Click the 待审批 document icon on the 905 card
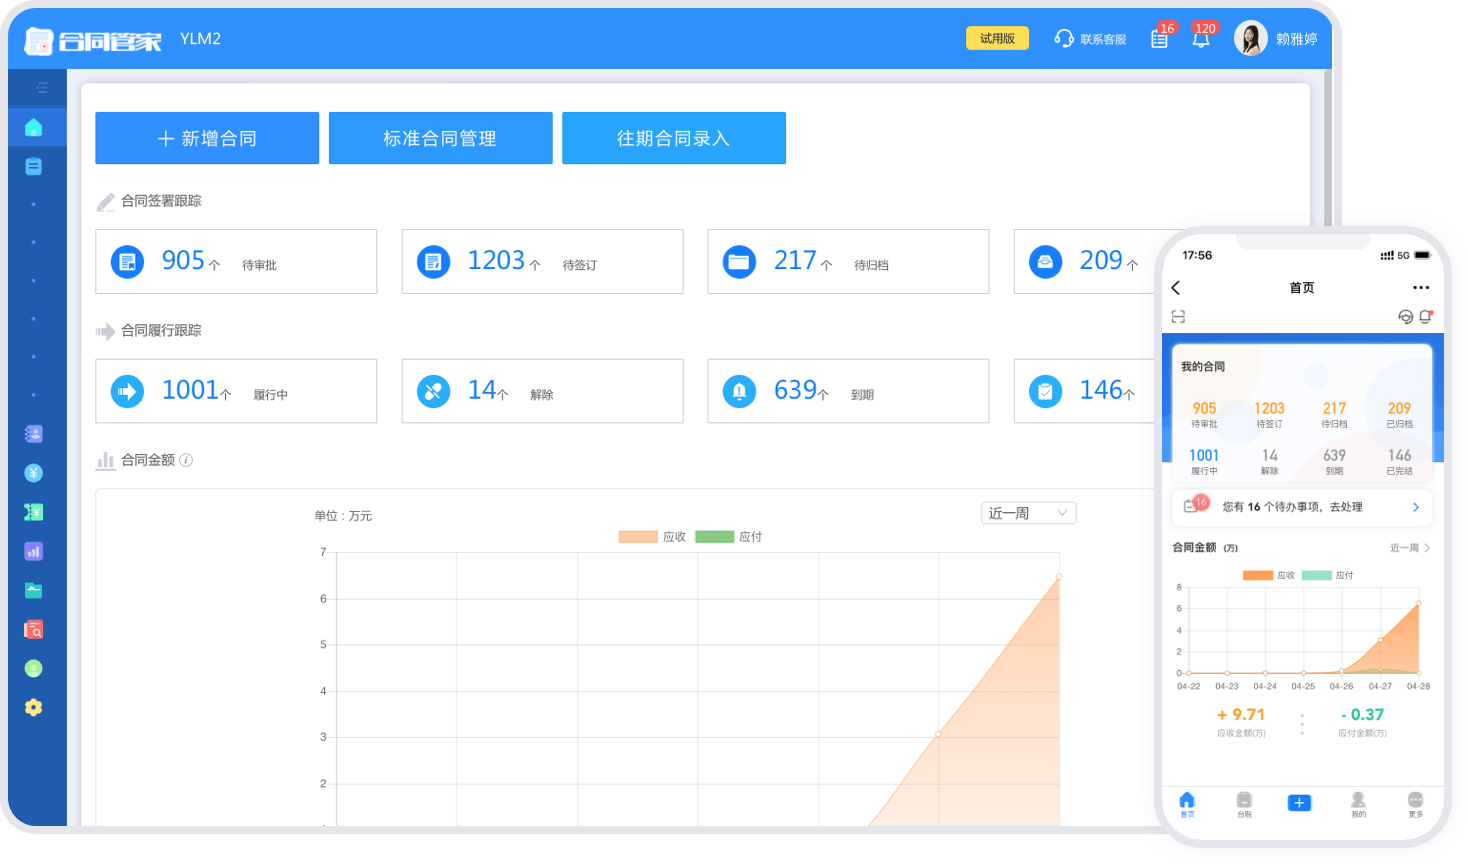 (x=127, y=262)
